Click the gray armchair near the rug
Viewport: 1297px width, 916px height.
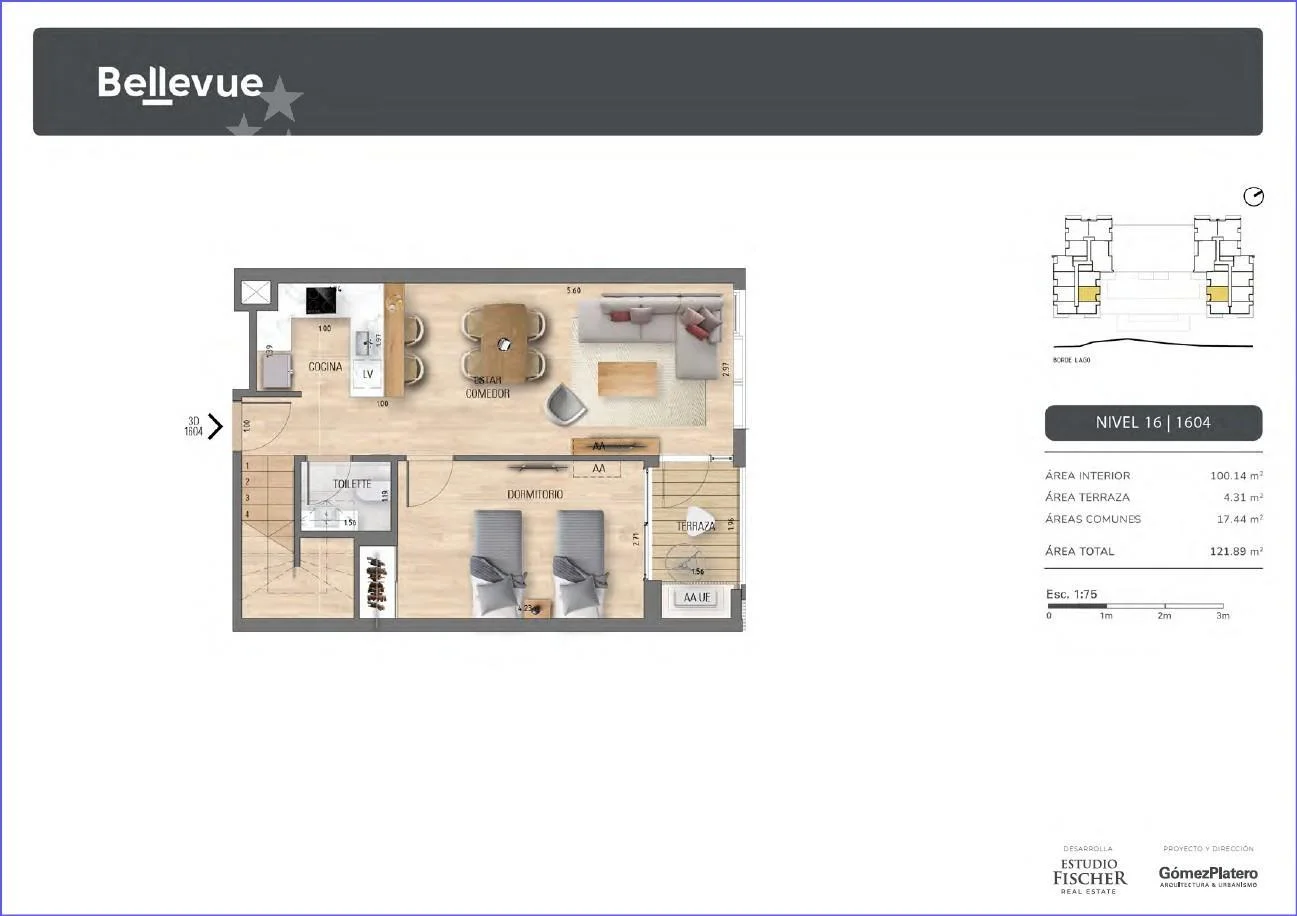click(x=566, y=404)
